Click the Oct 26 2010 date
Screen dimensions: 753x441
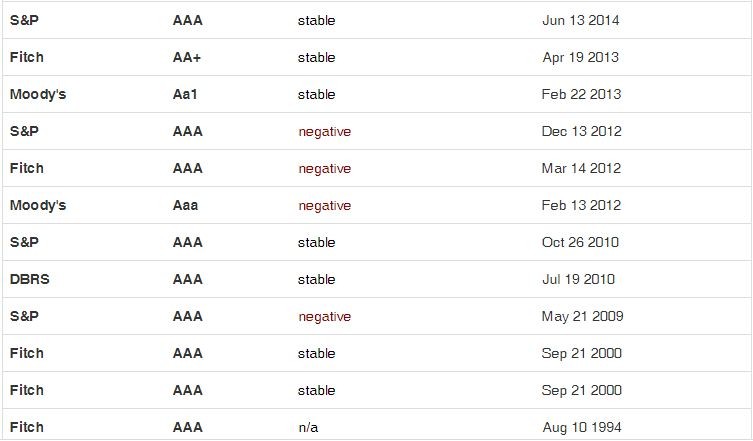(x=580, y=242)
